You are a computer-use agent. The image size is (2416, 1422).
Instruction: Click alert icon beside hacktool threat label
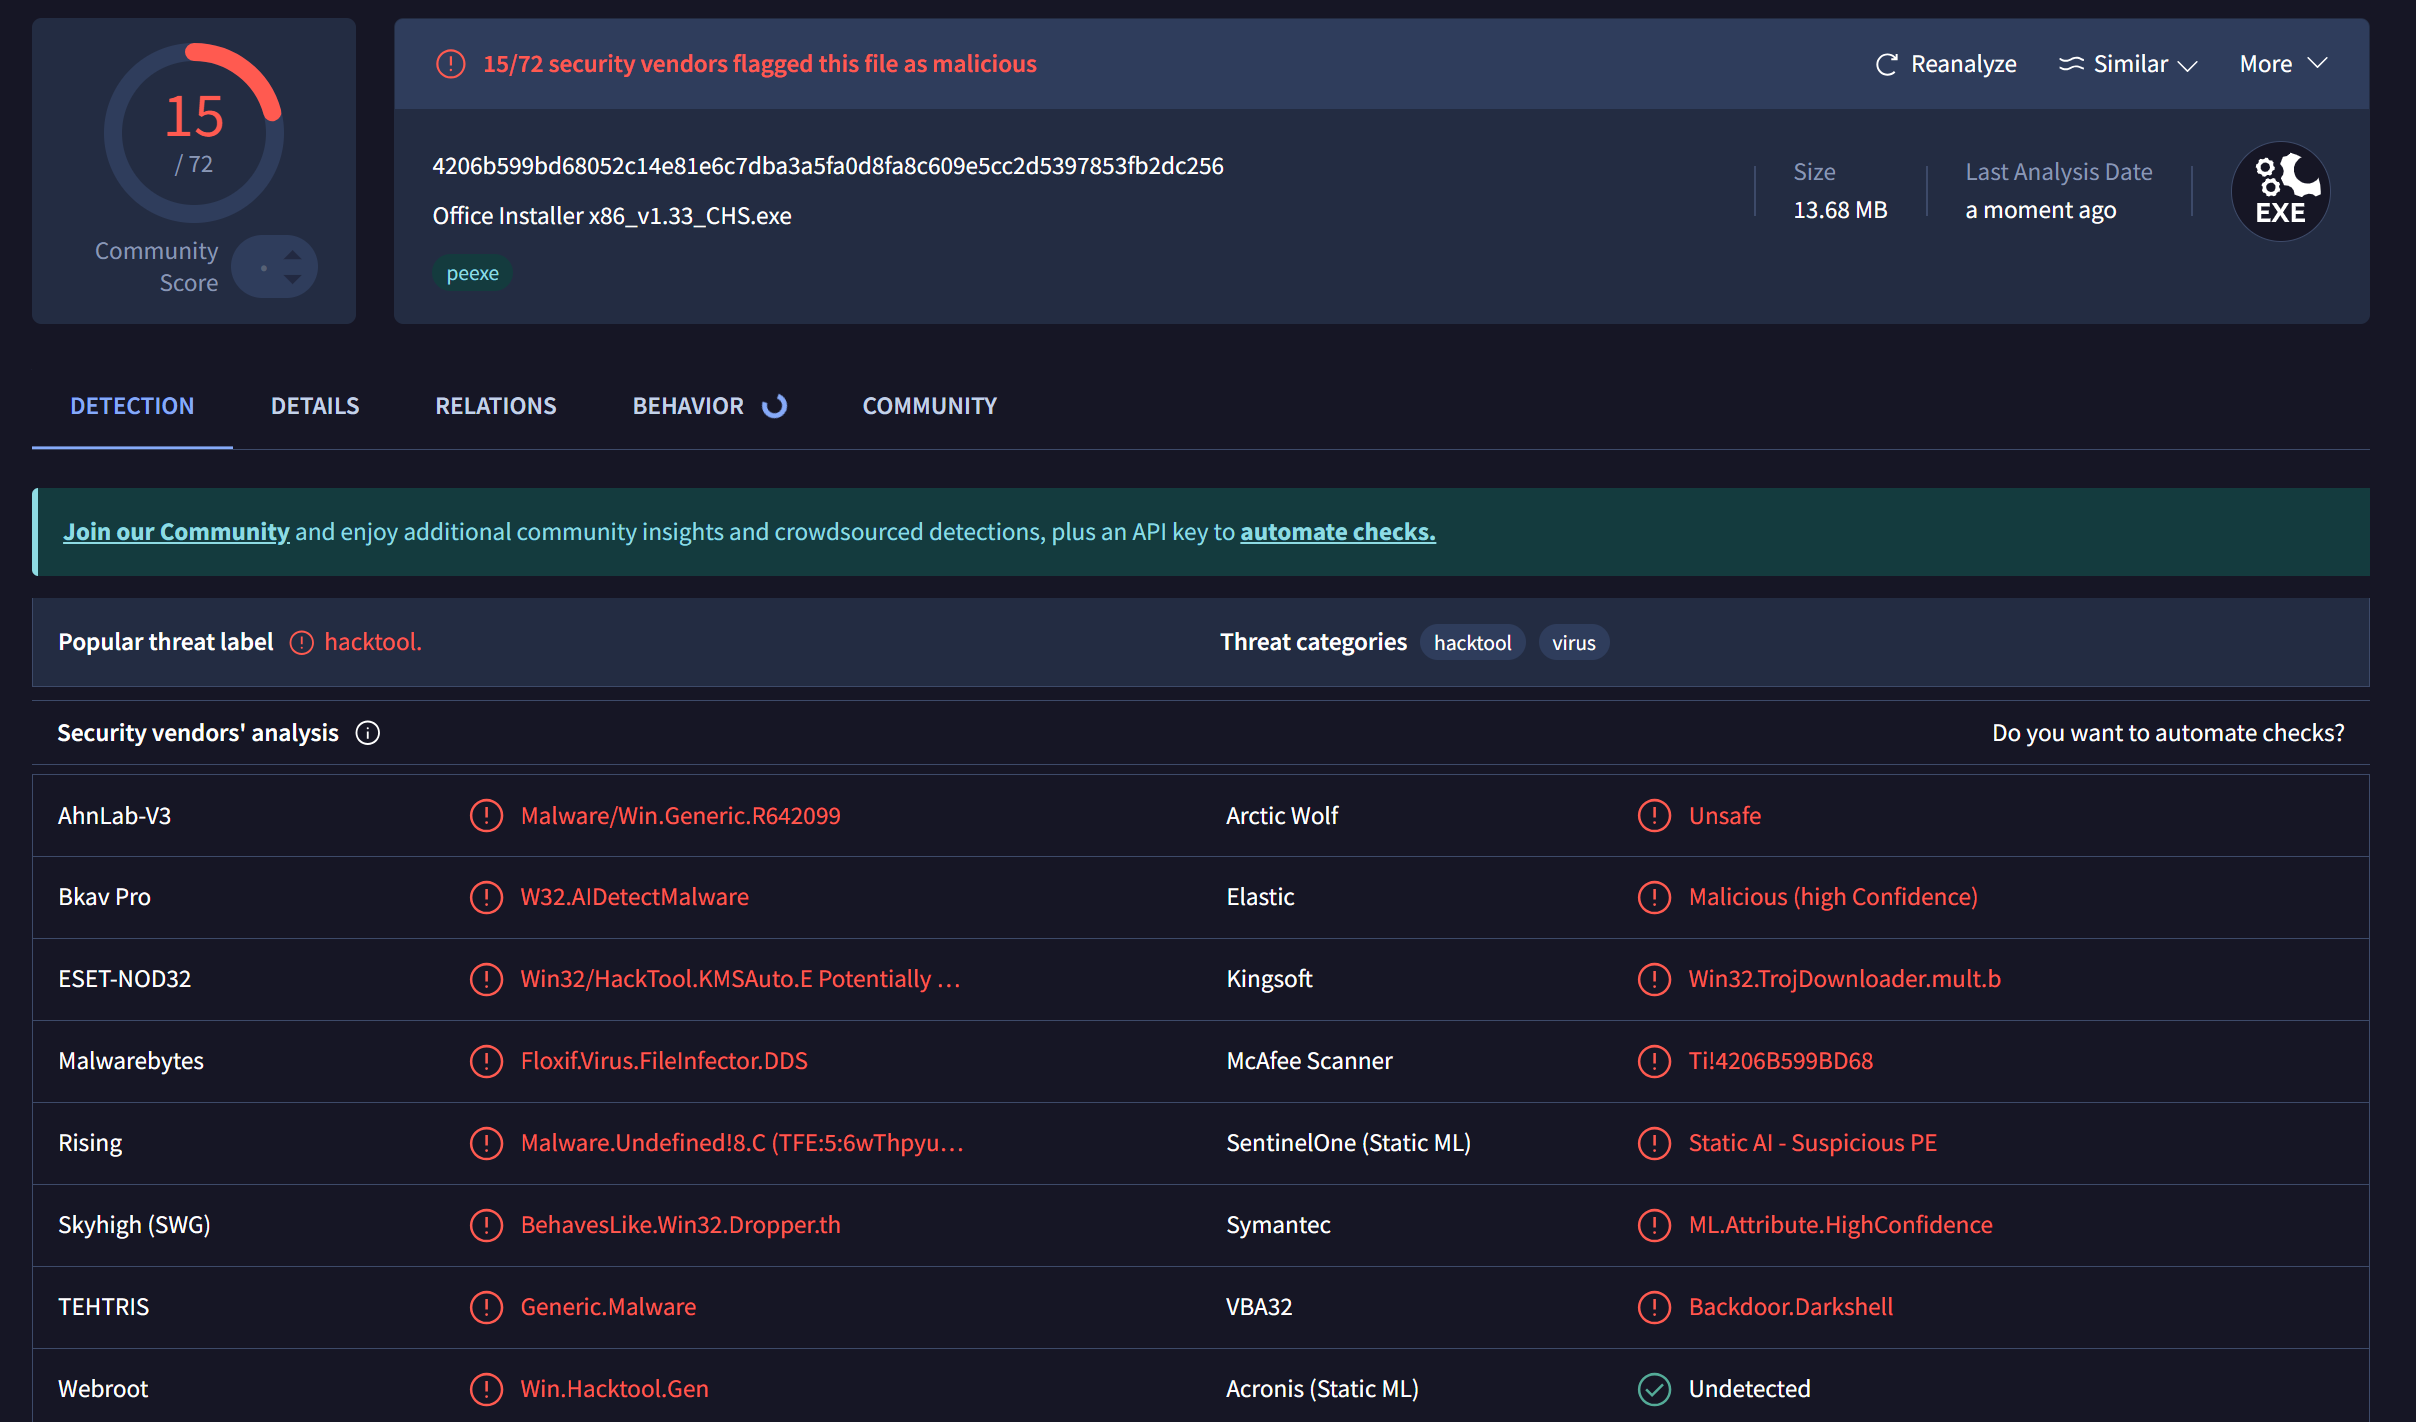[x=301, y=643]
